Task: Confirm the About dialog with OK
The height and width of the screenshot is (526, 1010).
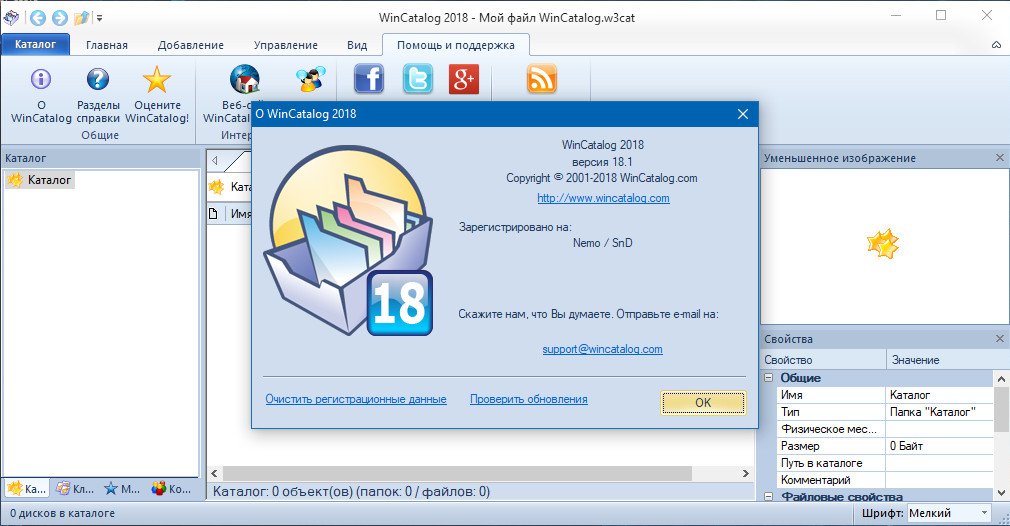Action: point(703,402)
